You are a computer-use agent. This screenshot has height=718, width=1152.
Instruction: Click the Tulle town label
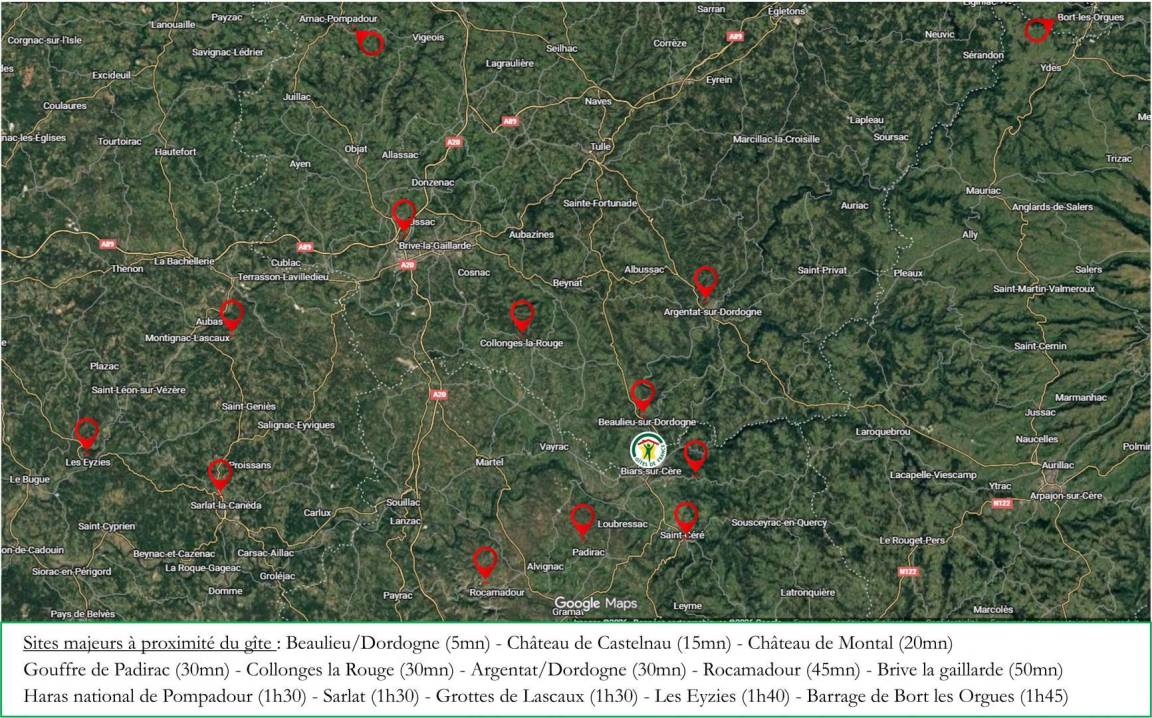[x=600, y=146]
